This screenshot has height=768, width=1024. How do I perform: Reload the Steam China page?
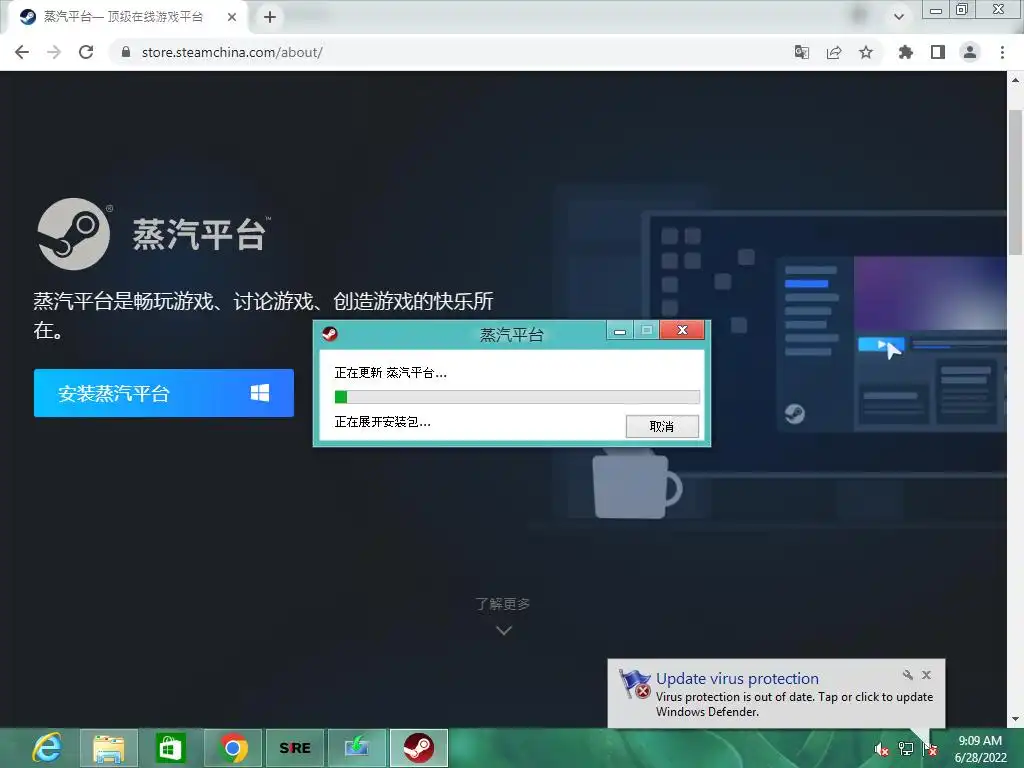86,52
